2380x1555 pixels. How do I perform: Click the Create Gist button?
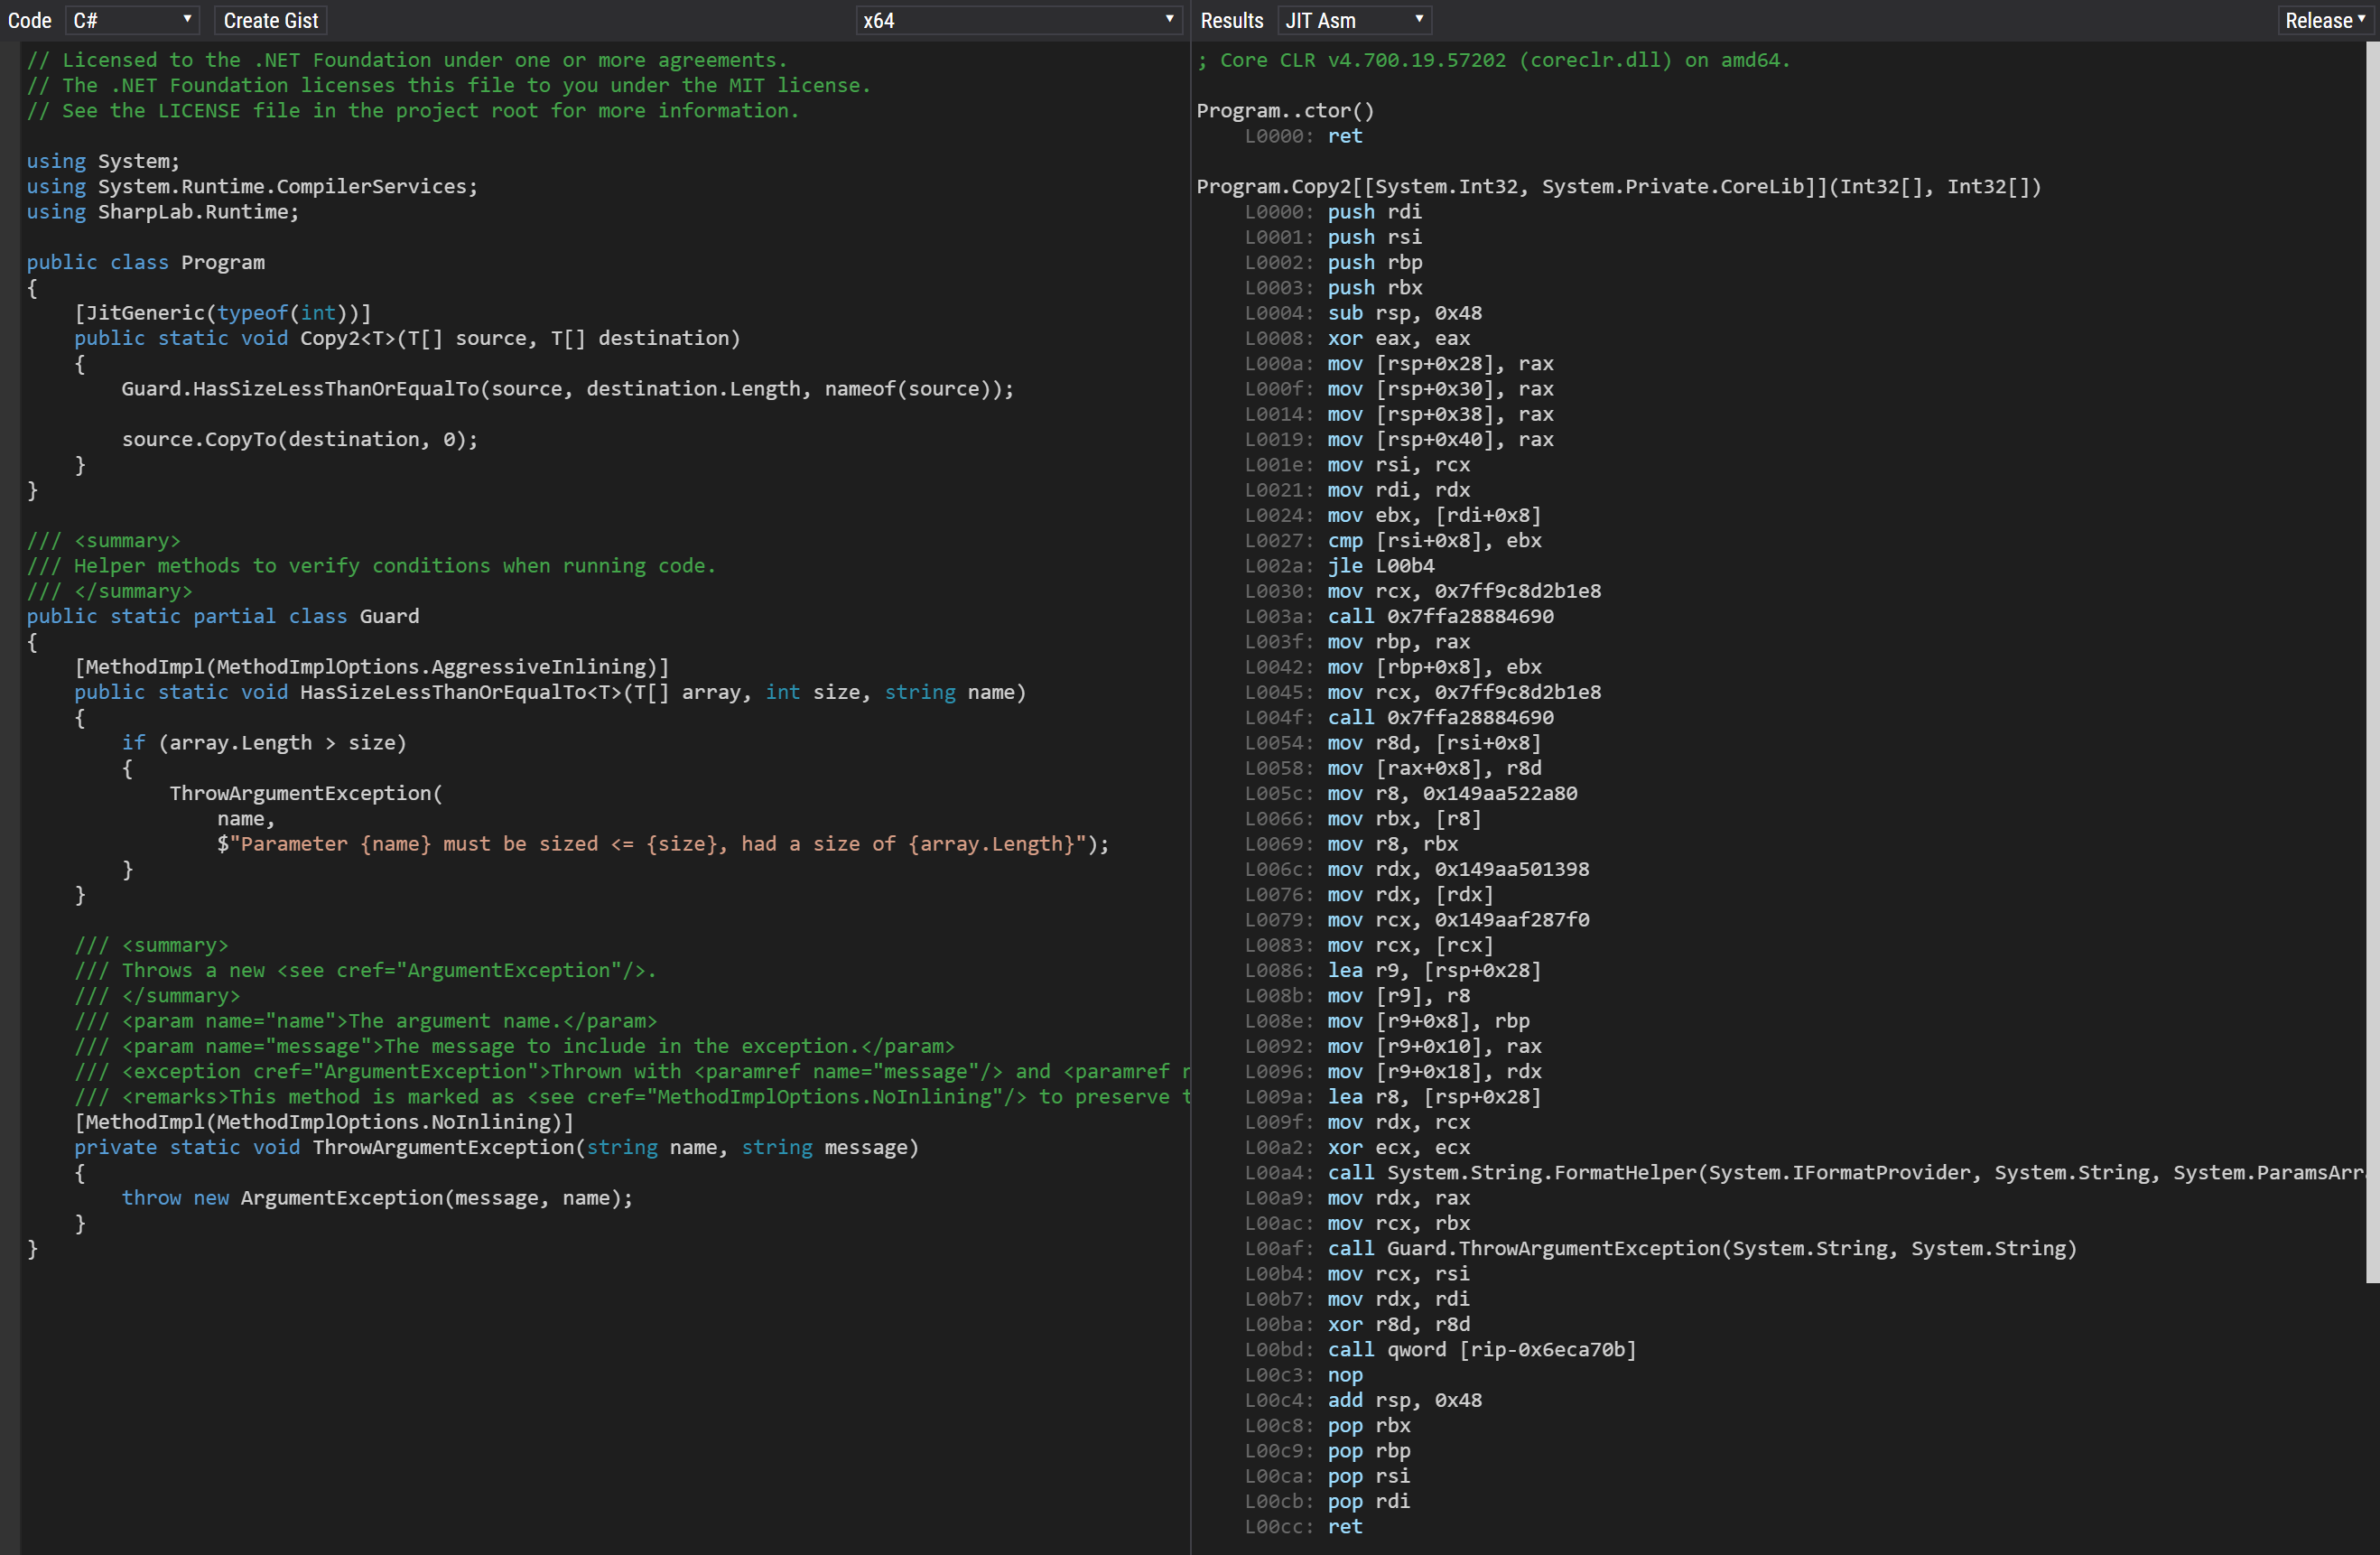click(x=270, y=20)
